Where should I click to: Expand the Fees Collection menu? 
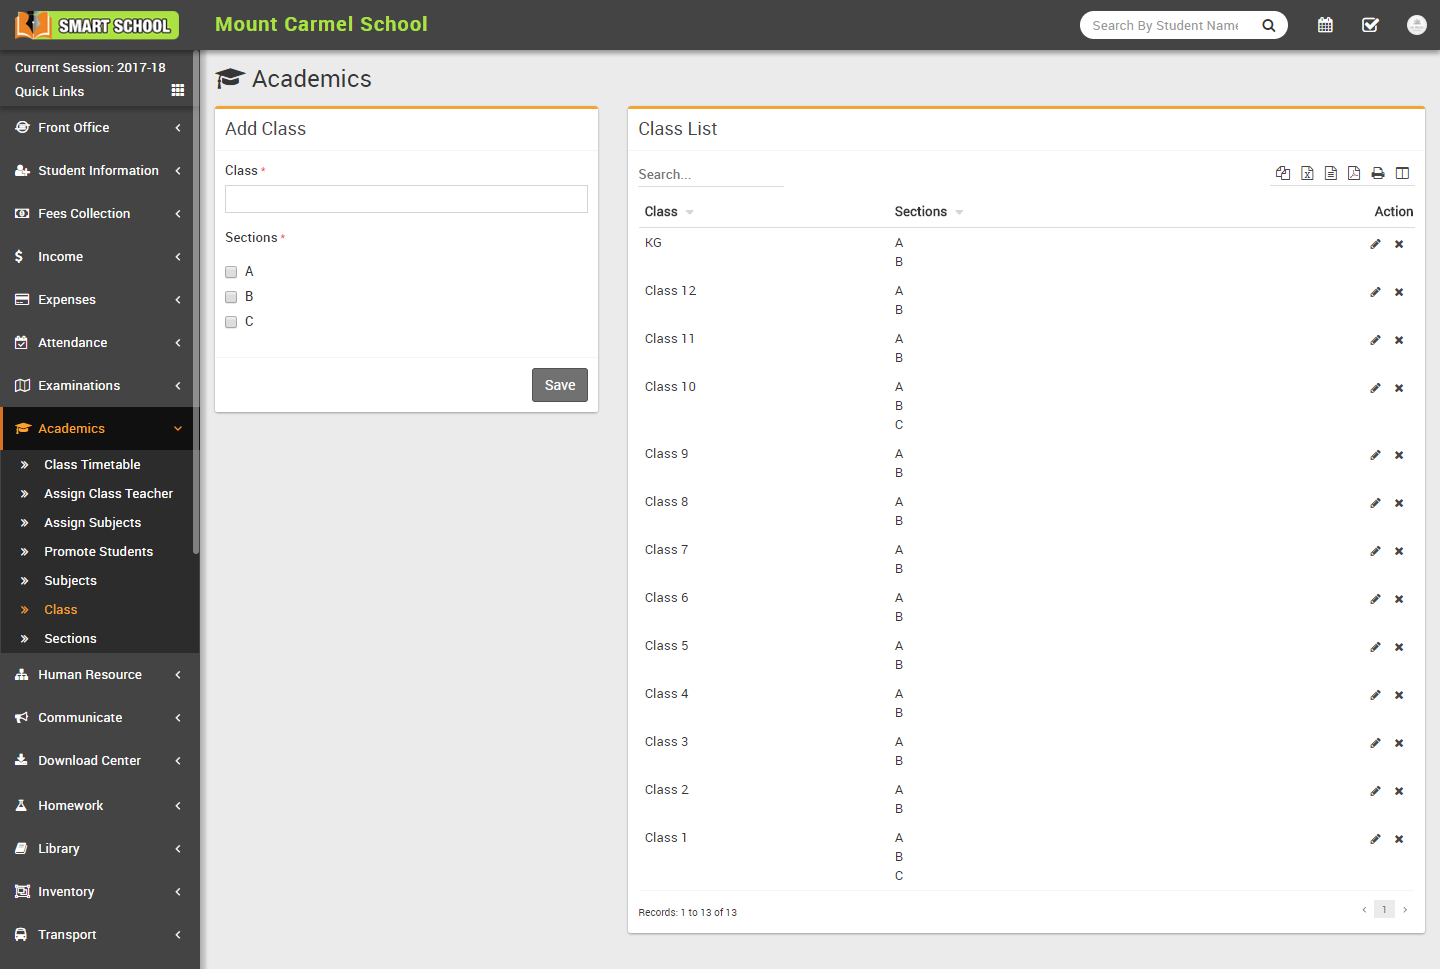click(98, 214)
